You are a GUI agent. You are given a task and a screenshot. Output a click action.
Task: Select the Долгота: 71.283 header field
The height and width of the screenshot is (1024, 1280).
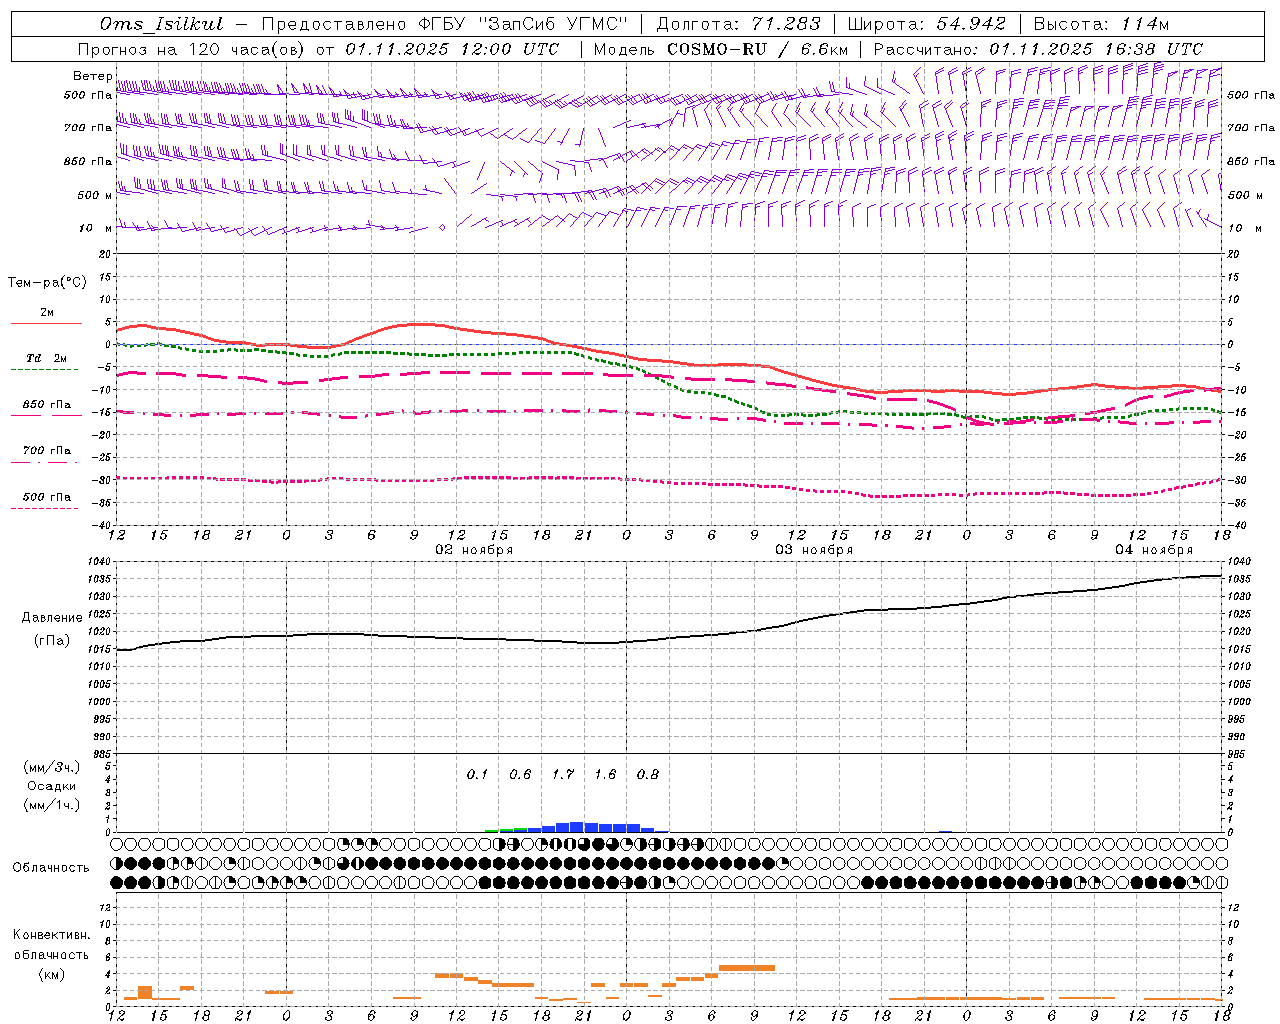pos(738,24)
